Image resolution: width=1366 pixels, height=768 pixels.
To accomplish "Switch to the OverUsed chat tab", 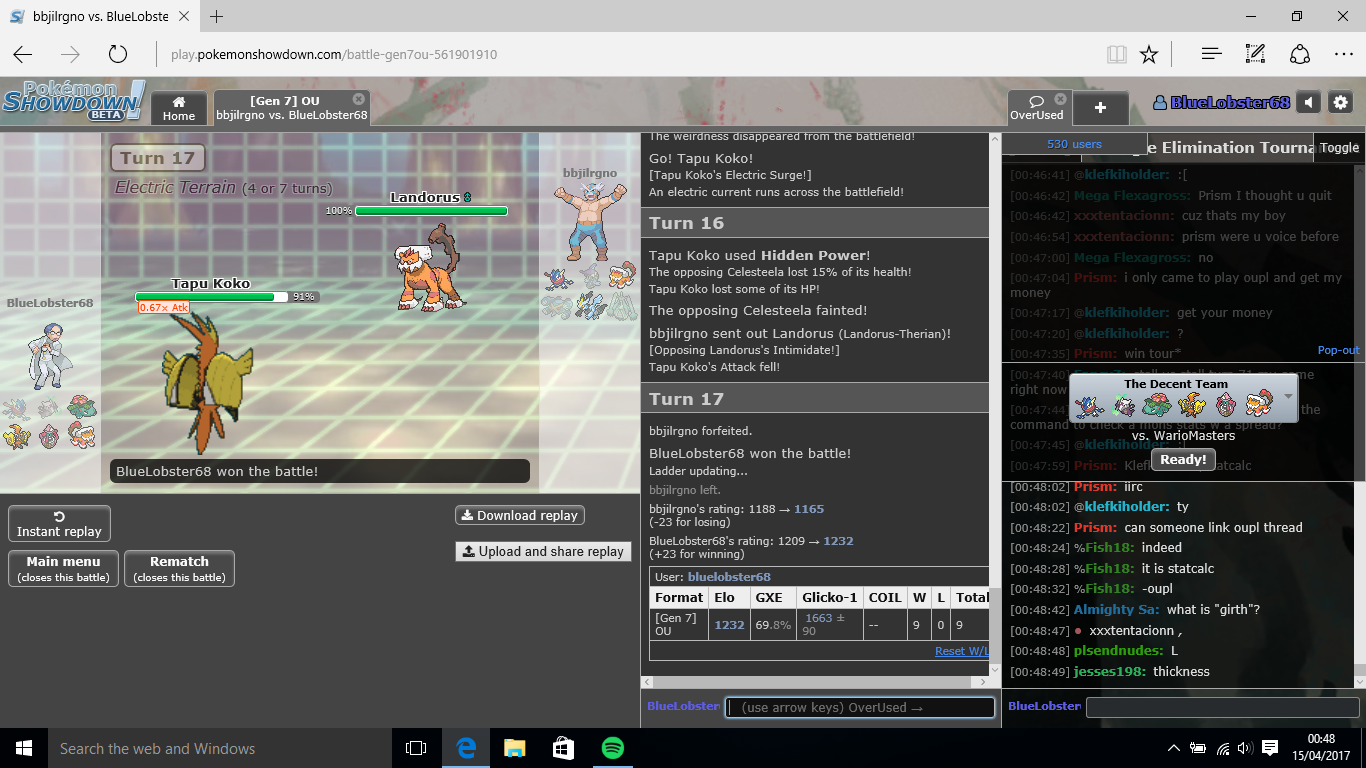I will pyautogui.click(x=1036, y=108).
